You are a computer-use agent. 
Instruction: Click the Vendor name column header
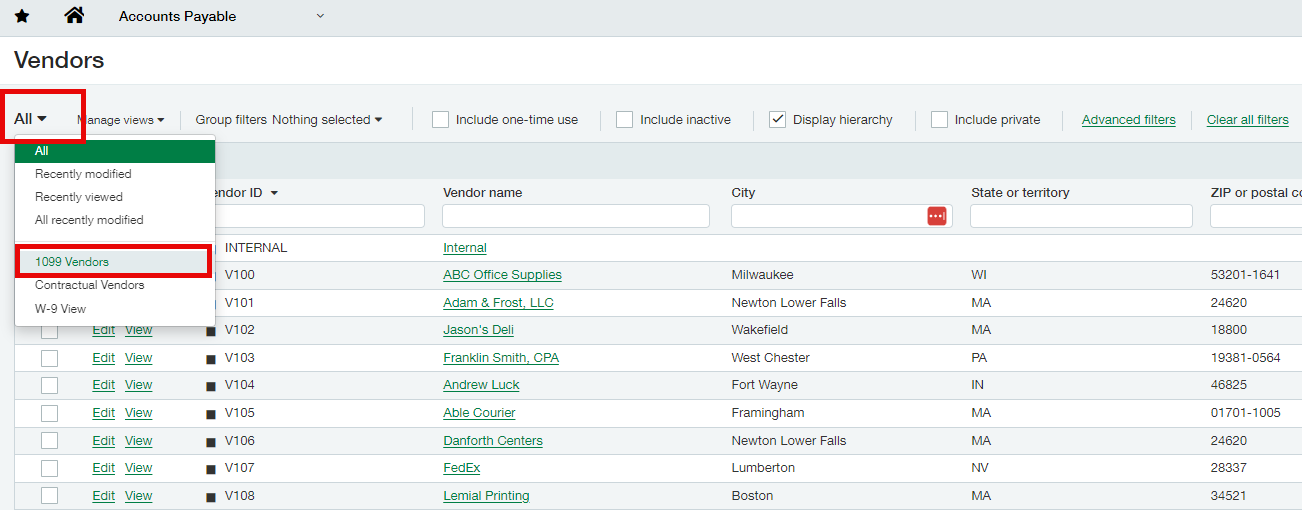[482, 193]
